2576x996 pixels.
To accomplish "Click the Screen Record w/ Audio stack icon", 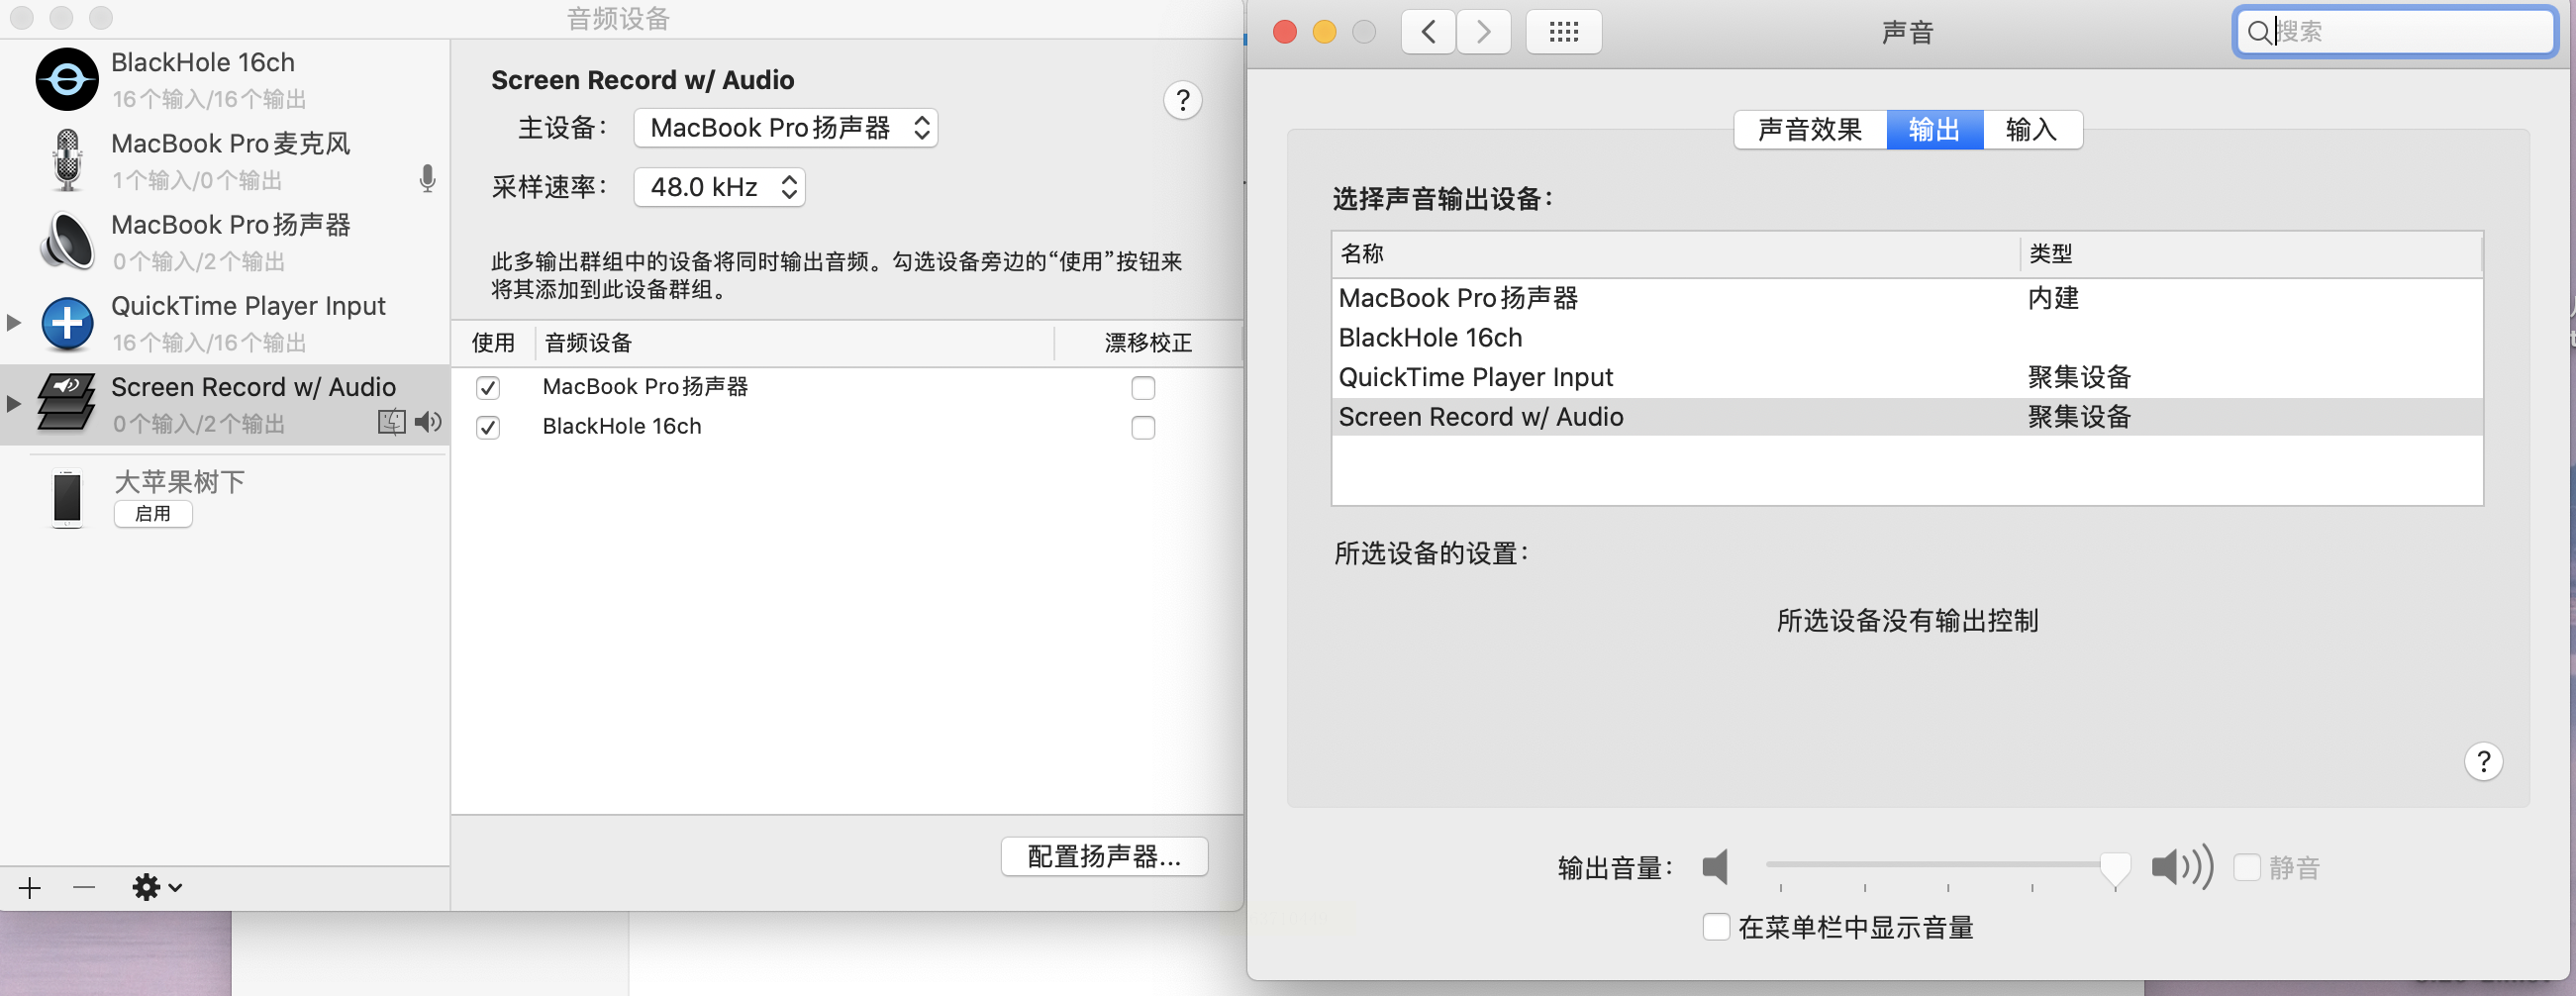I will click(67, 403).
